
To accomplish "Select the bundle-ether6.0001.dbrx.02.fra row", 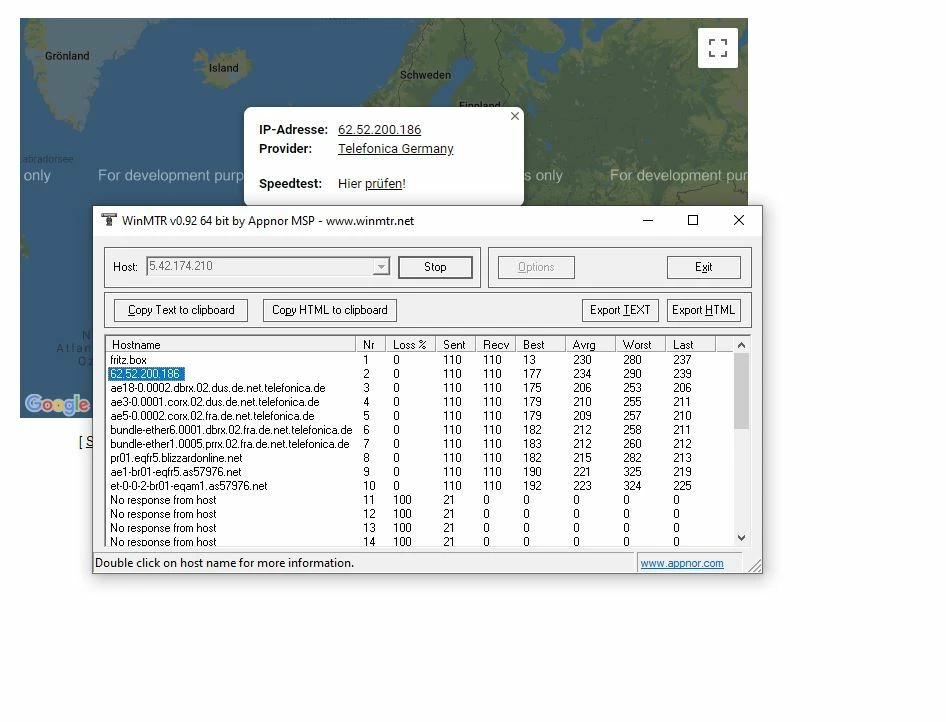I will pyautogui.click(x=419, y=429).
